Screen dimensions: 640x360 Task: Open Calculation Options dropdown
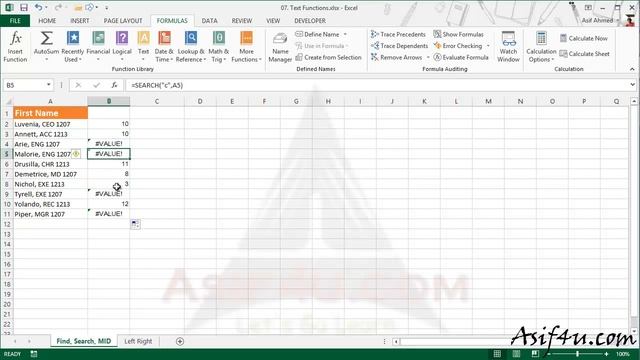point(541,47)
